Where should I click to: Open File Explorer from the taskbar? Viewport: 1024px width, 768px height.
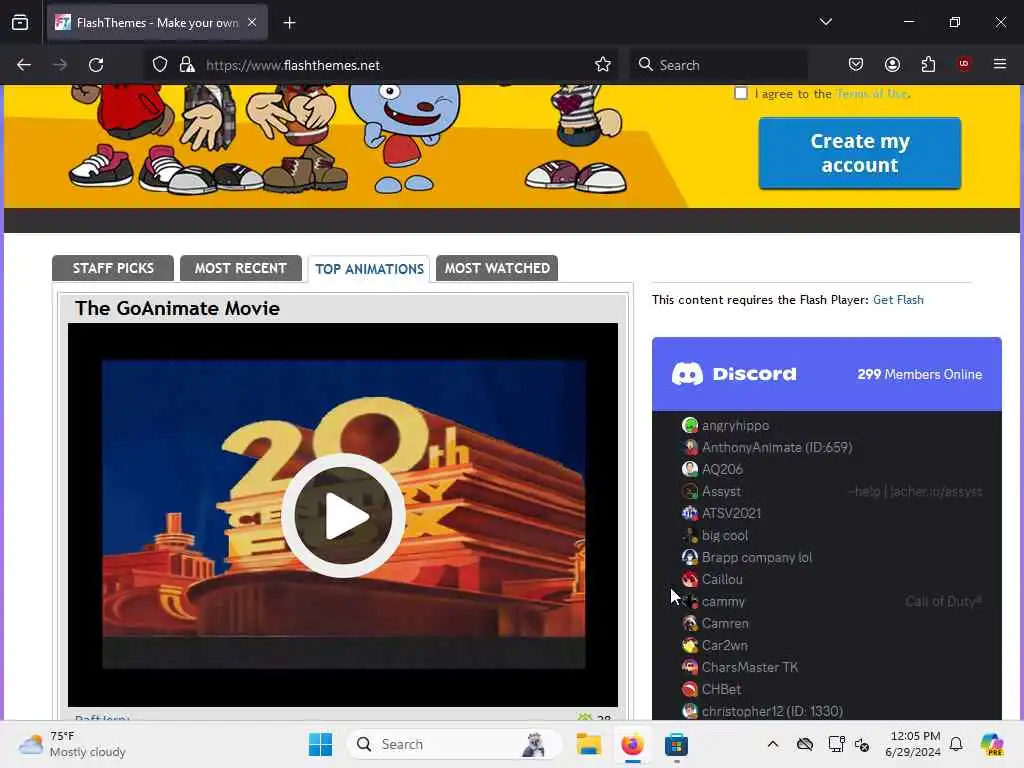588,744
